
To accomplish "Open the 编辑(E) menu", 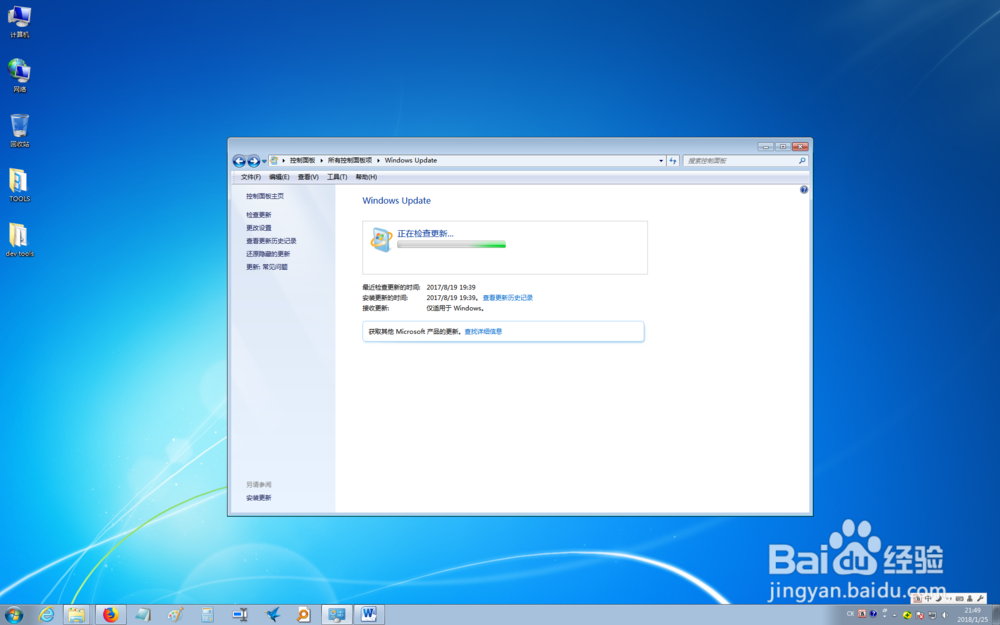I will coord(279,177).
